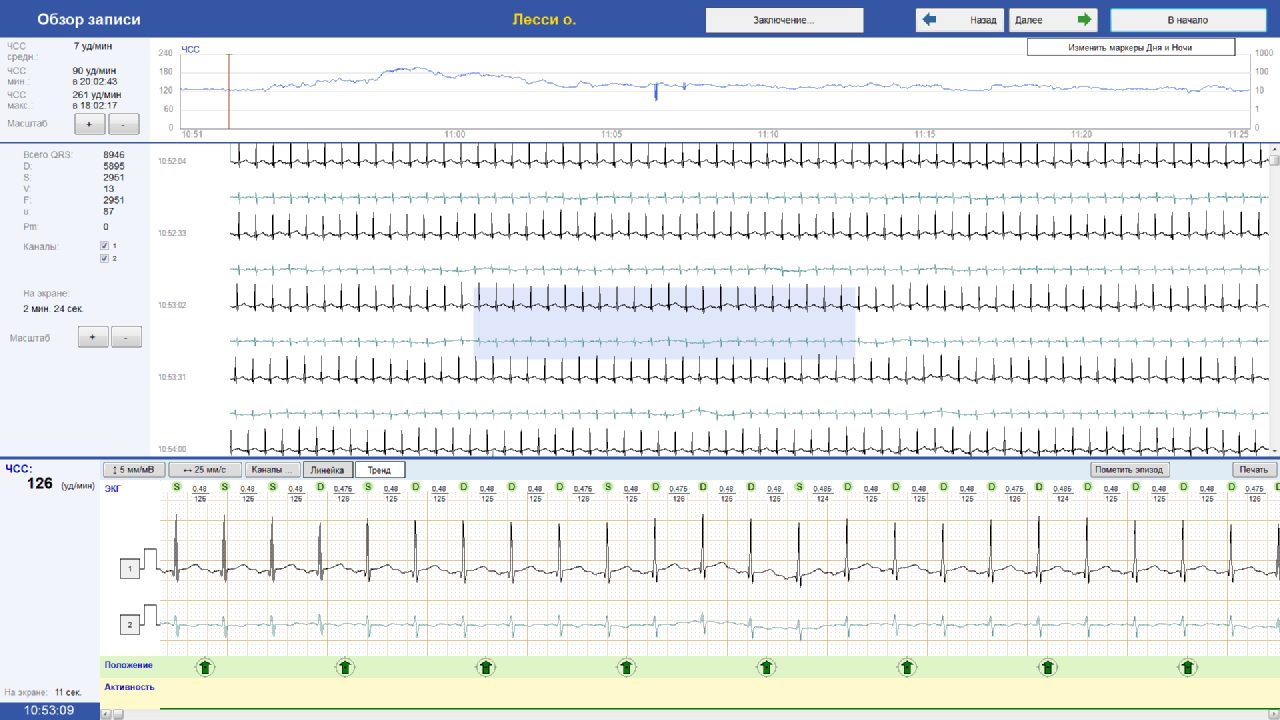Image resolution: width=1280 pixels, height=720 pixels.
Task: Click the В начало button
Action: pos(1188,20)
